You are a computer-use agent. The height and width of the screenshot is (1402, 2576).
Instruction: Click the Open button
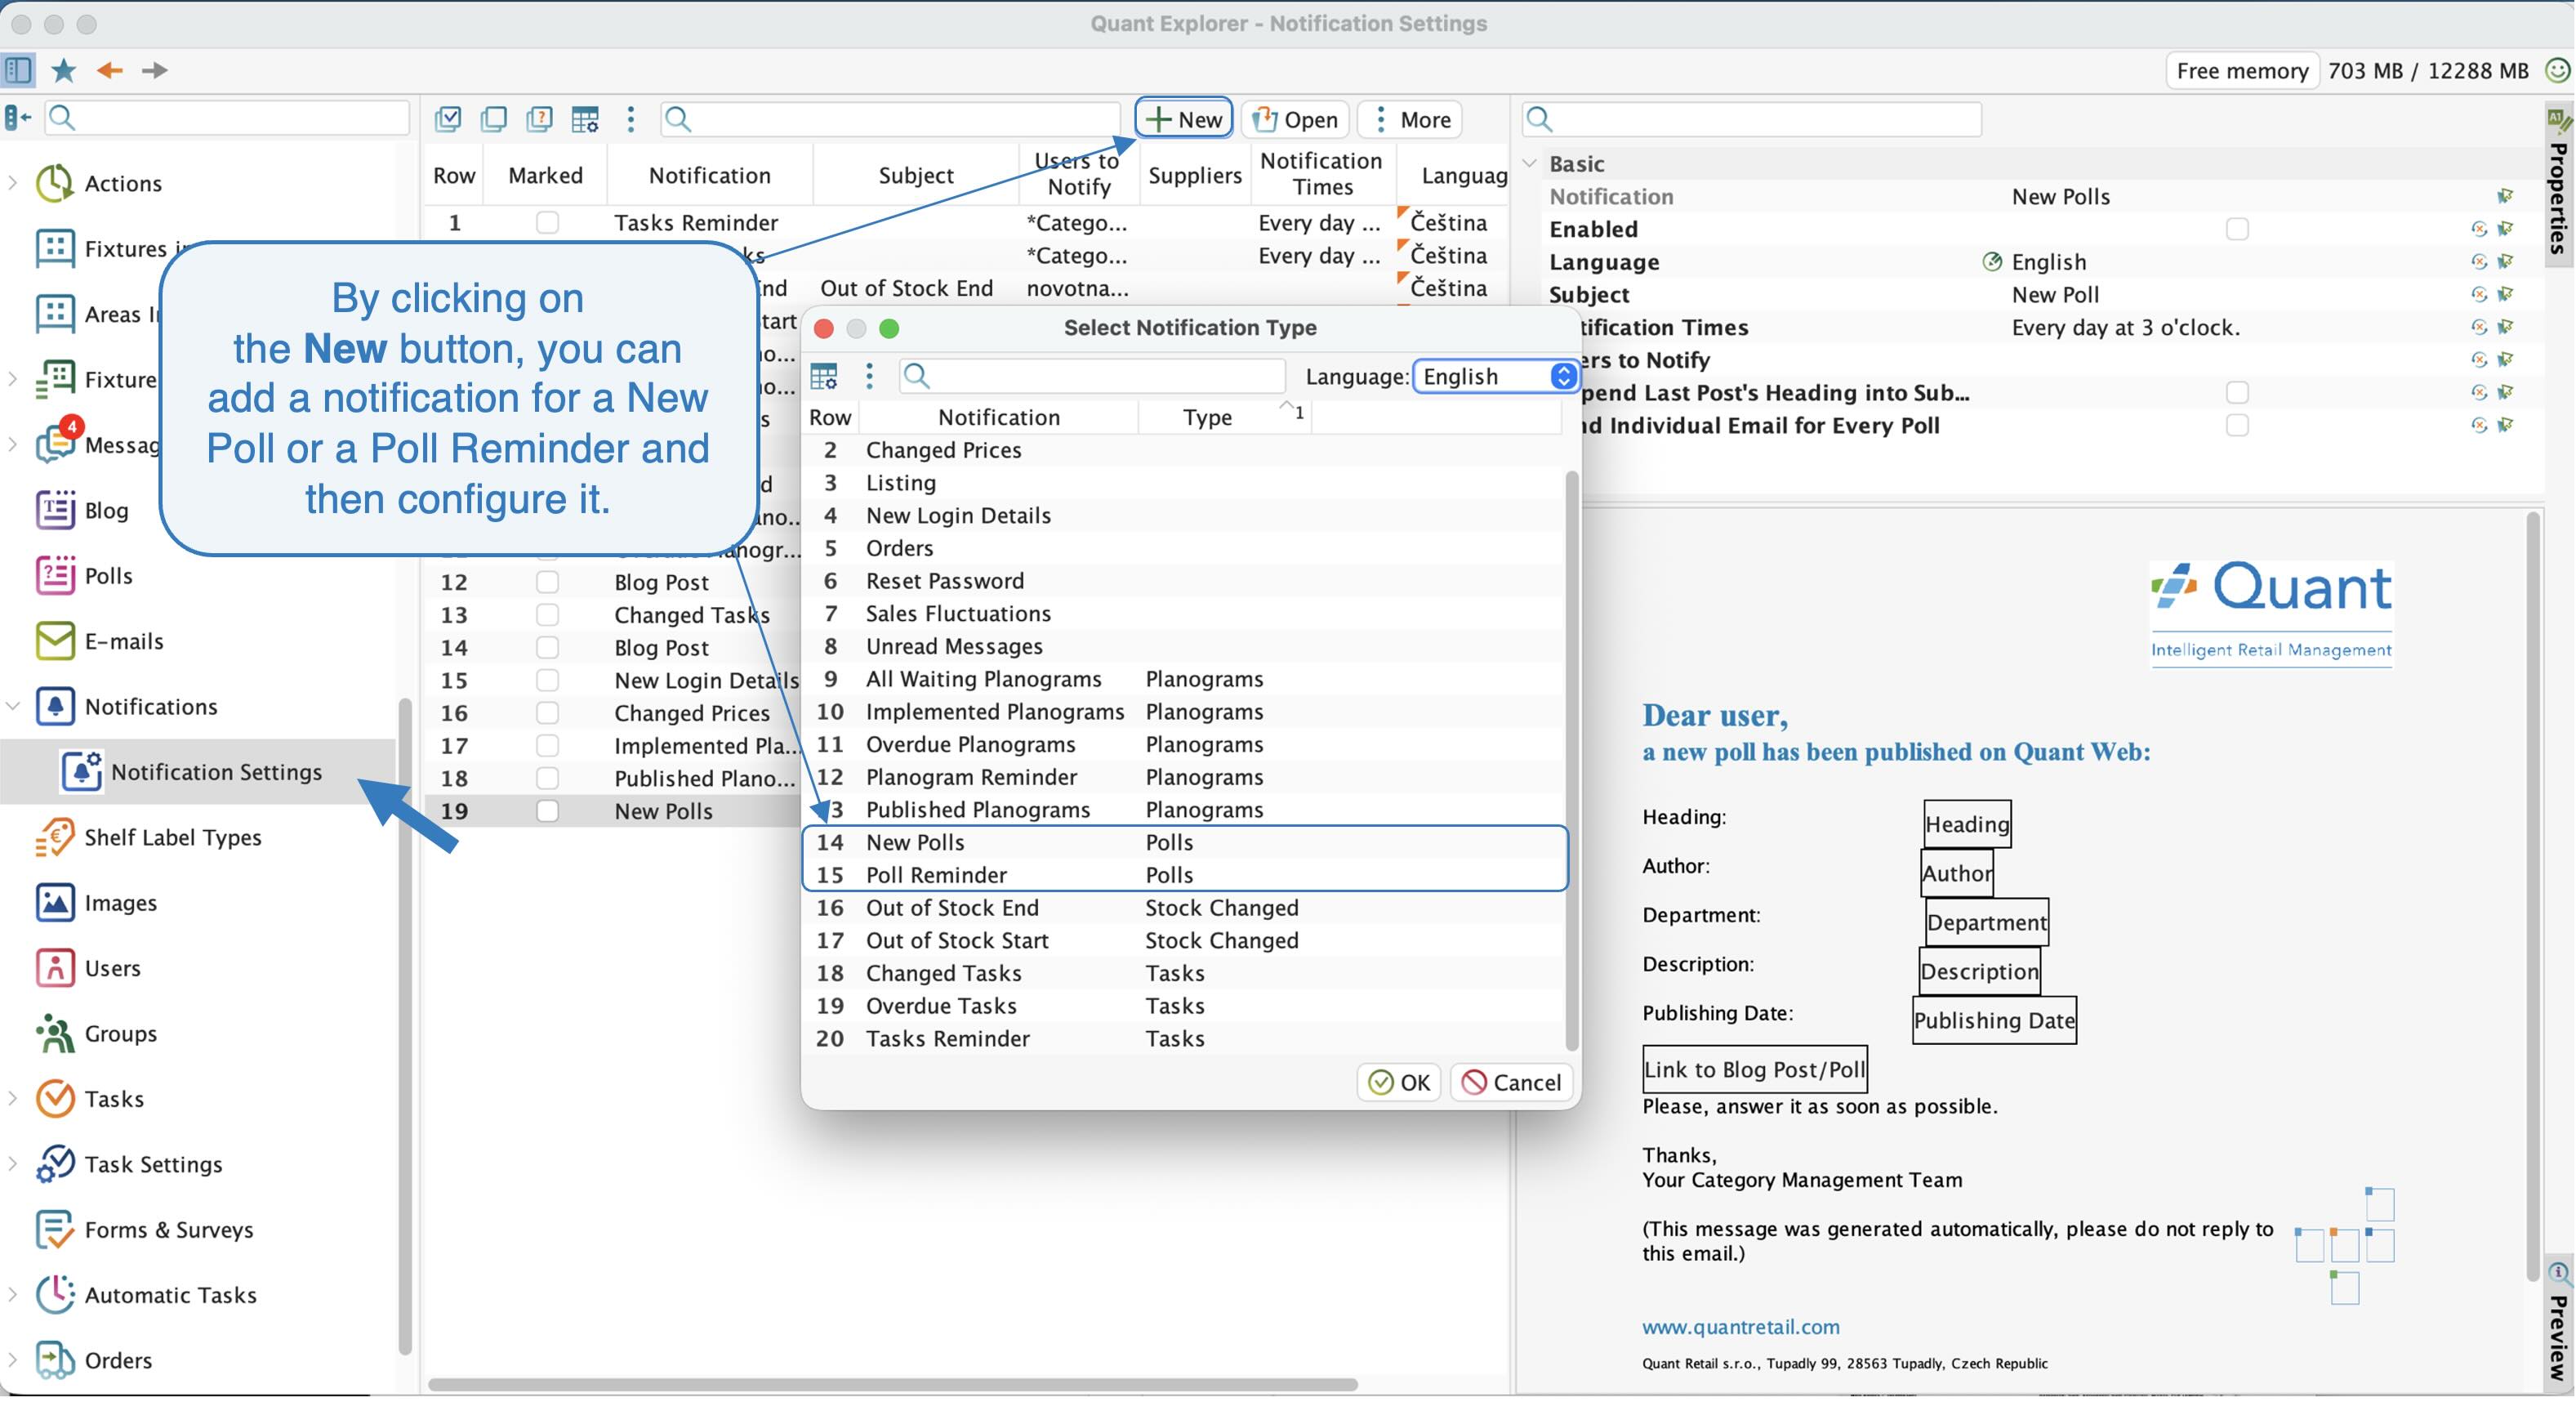pyautogui.click(x=1296, y=119)
